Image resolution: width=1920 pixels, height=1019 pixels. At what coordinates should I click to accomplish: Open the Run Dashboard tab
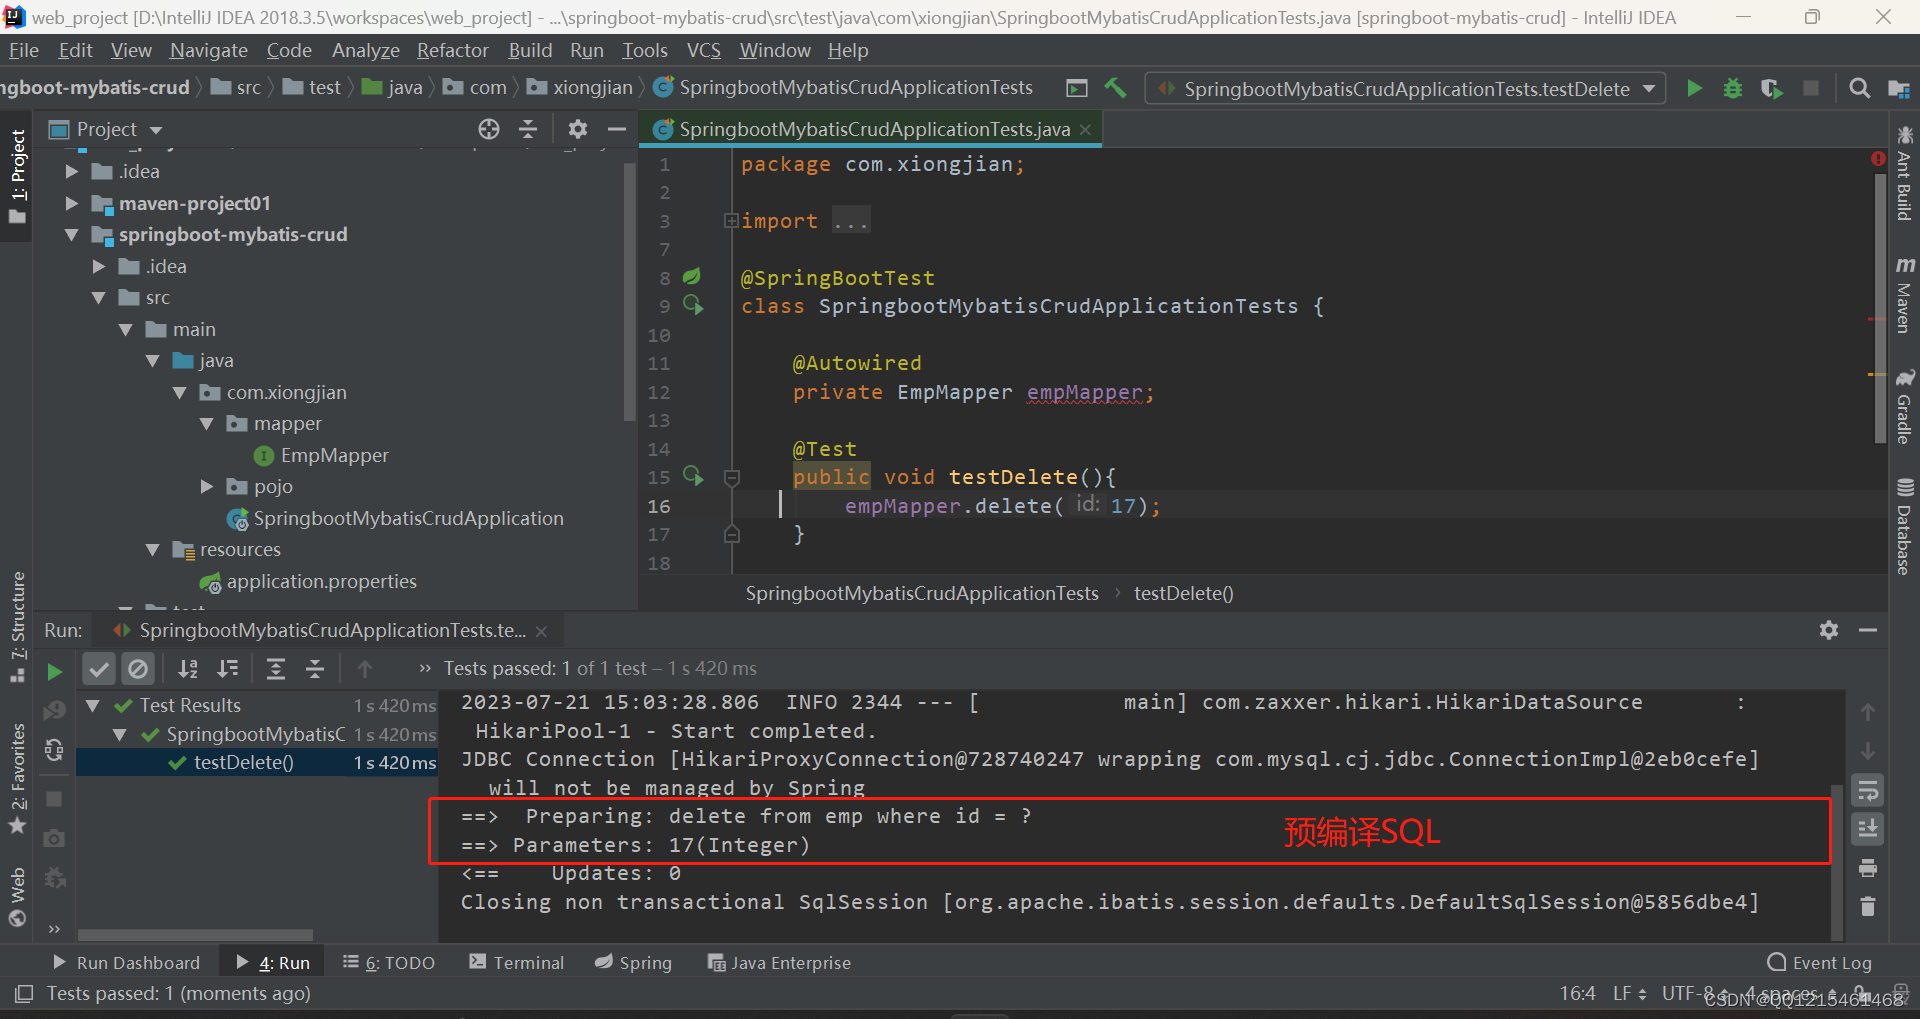(x=126, y=962)
